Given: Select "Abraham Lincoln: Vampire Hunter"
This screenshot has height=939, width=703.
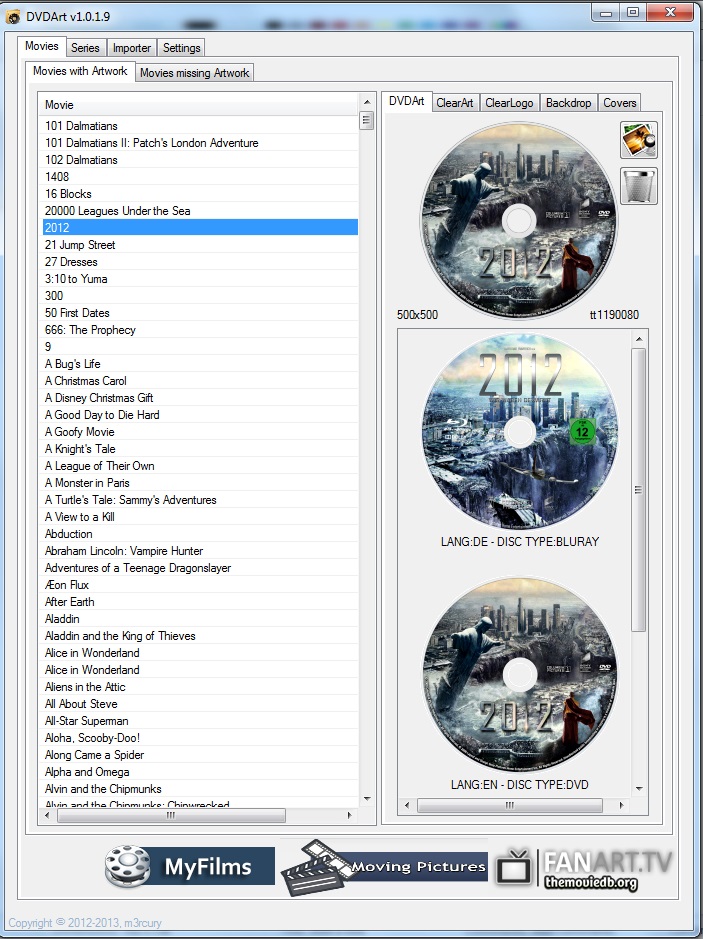Looking at the screenshot, I should 201,550.
